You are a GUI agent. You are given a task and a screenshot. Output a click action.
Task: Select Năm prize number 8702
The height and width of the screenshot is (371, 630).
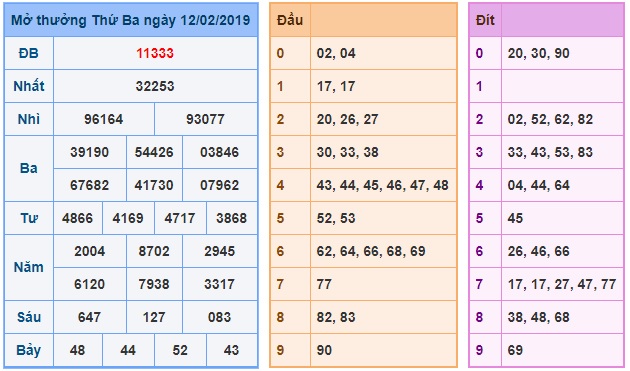154,251
